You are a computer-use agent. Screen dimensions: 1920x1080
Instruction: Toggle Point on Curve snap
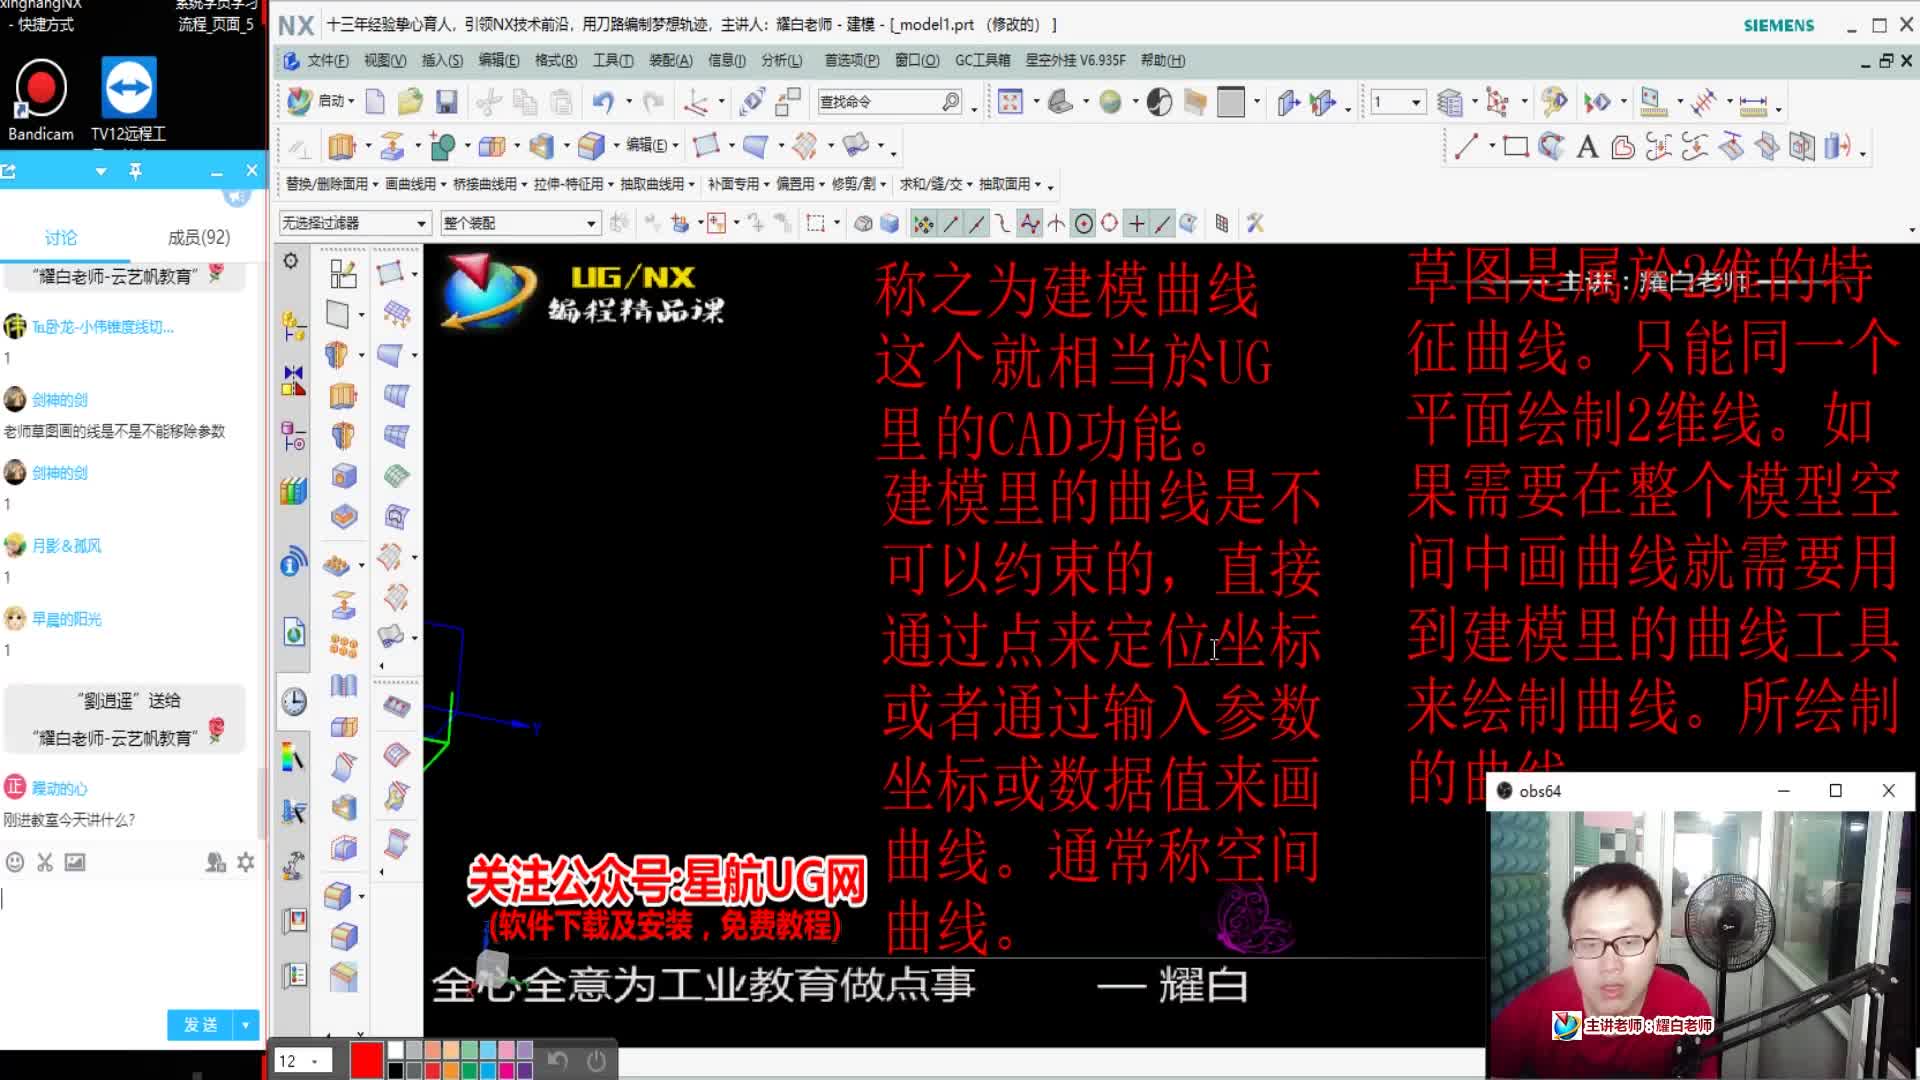pos(1163,223)
